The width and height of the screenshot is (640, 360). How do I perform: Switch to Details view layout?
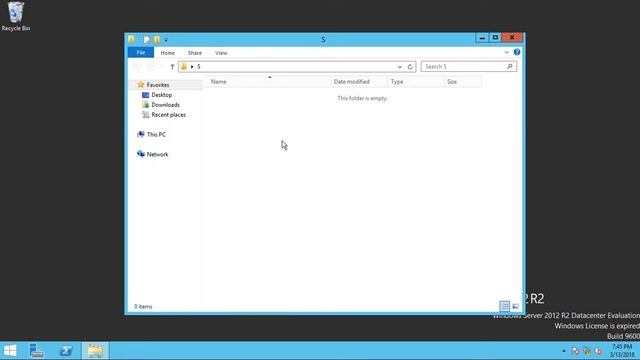tap(504, 306)
